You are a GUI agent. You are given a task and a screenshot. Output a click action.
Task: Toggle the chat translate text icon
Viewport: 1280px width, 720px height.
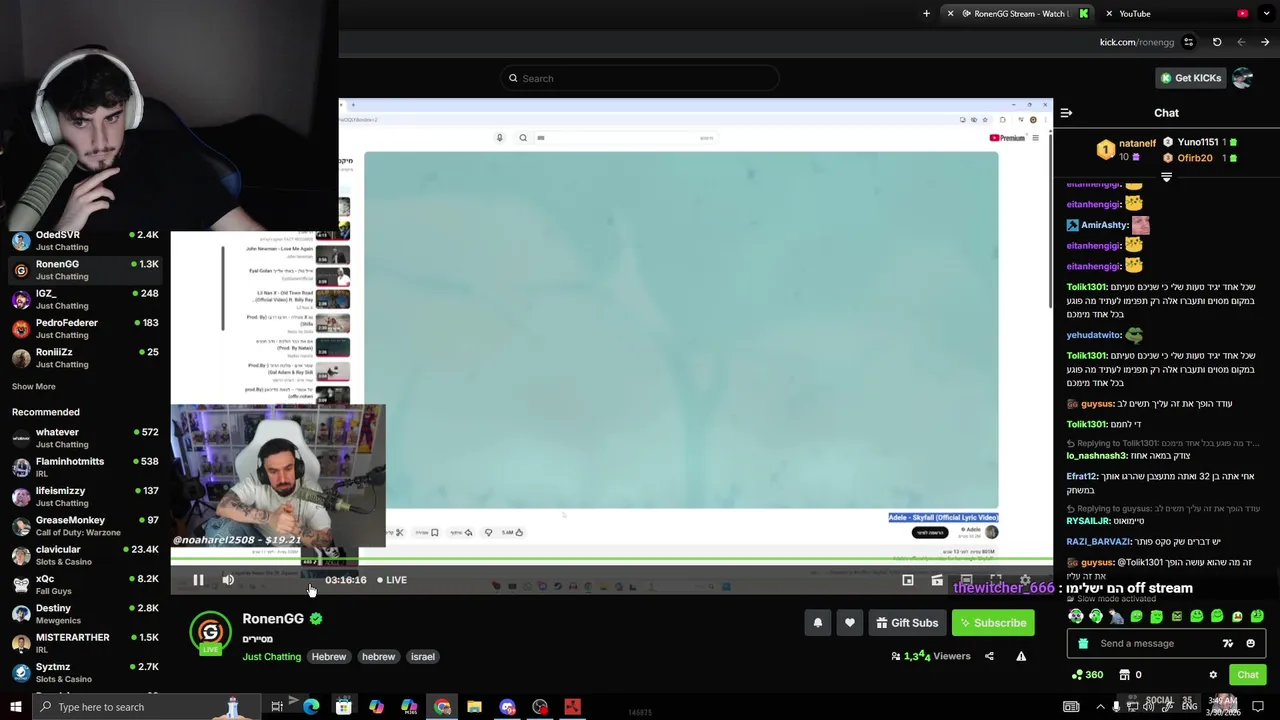coord(1228,644)
